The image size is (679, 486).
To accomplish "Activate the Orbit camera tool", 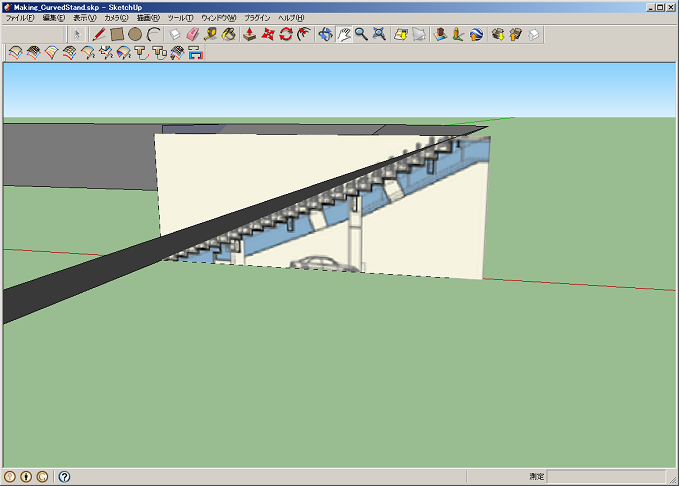I will (x=325, y=34).
